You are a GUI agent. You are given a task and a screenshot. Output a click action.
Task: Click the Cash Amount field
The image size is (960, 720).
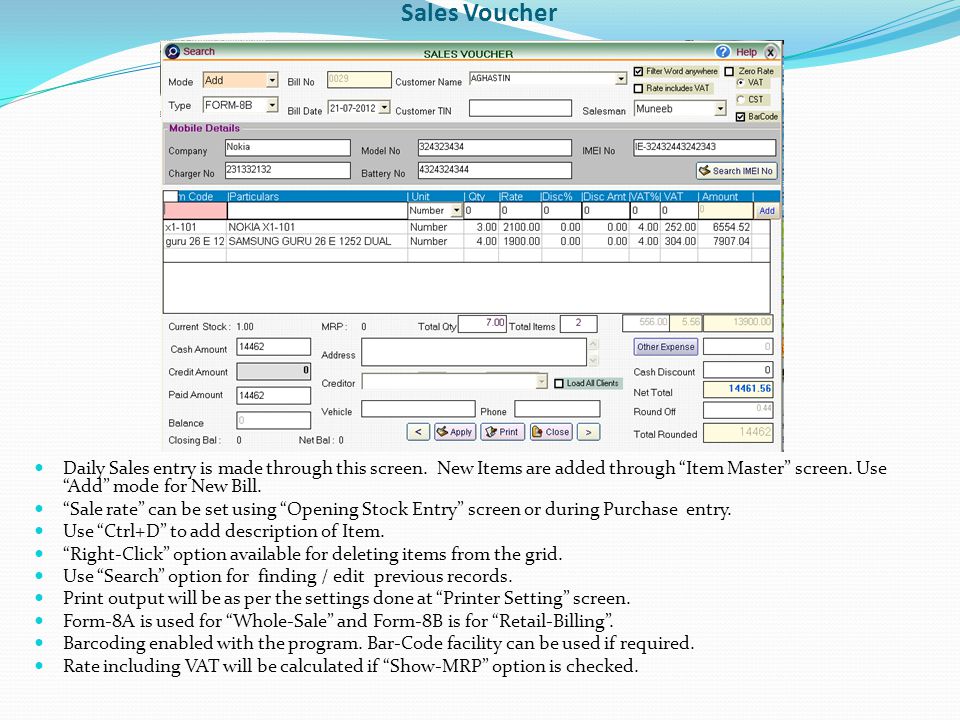(274, 347)
